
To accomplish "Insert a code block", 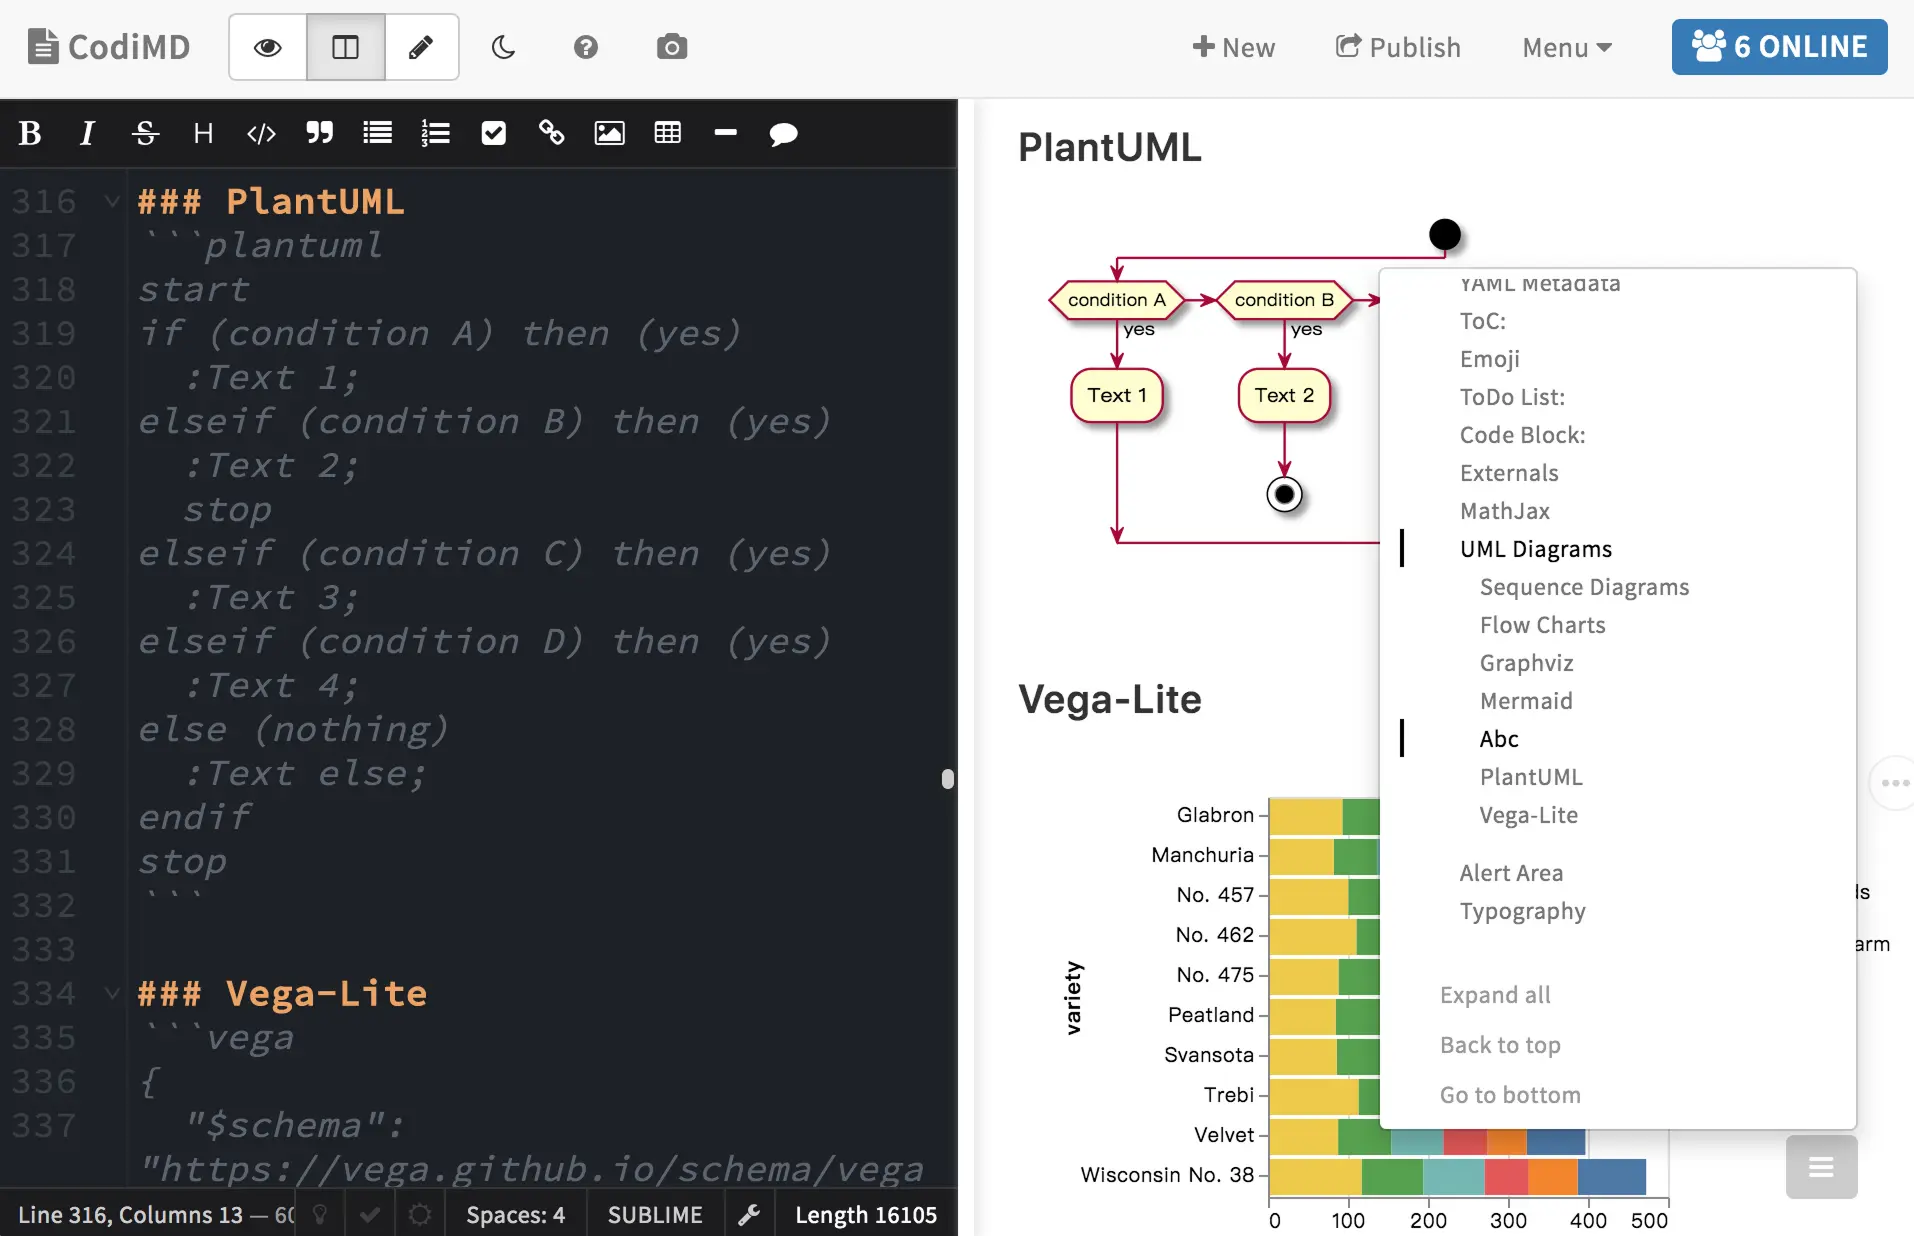I will coord(260,133).
